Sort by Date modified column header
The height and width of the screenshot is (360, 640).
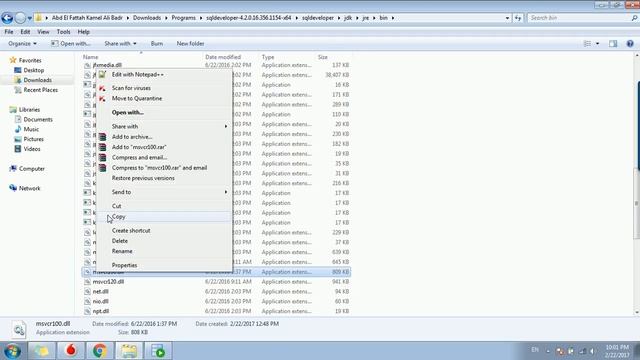[x=223, y=57]
